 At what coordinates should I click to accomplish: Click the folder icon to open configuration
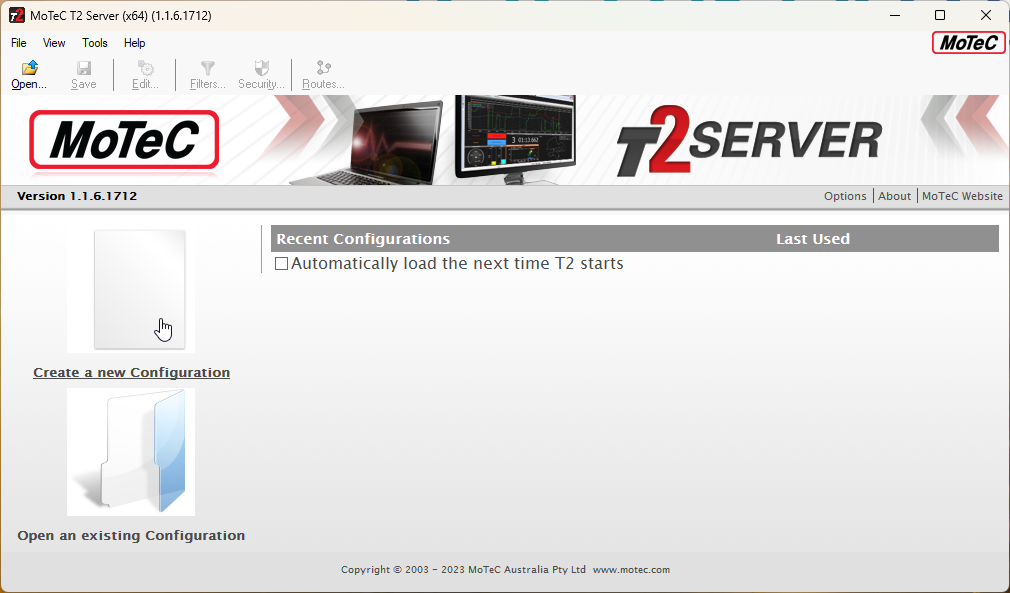pyautogui.click(x=131, y=451)
